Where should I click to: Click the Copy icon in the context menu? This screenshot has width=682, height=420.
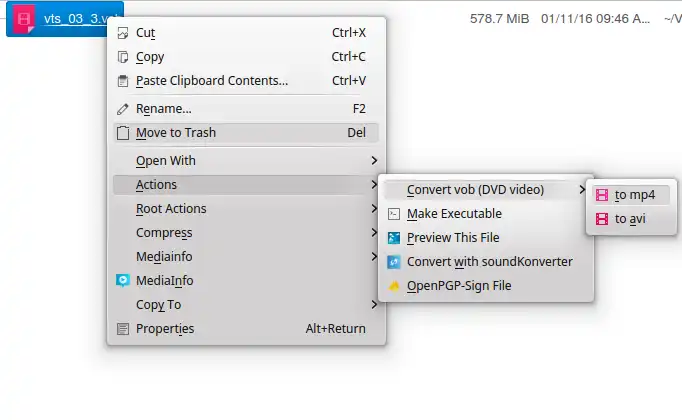coord(123,57)
